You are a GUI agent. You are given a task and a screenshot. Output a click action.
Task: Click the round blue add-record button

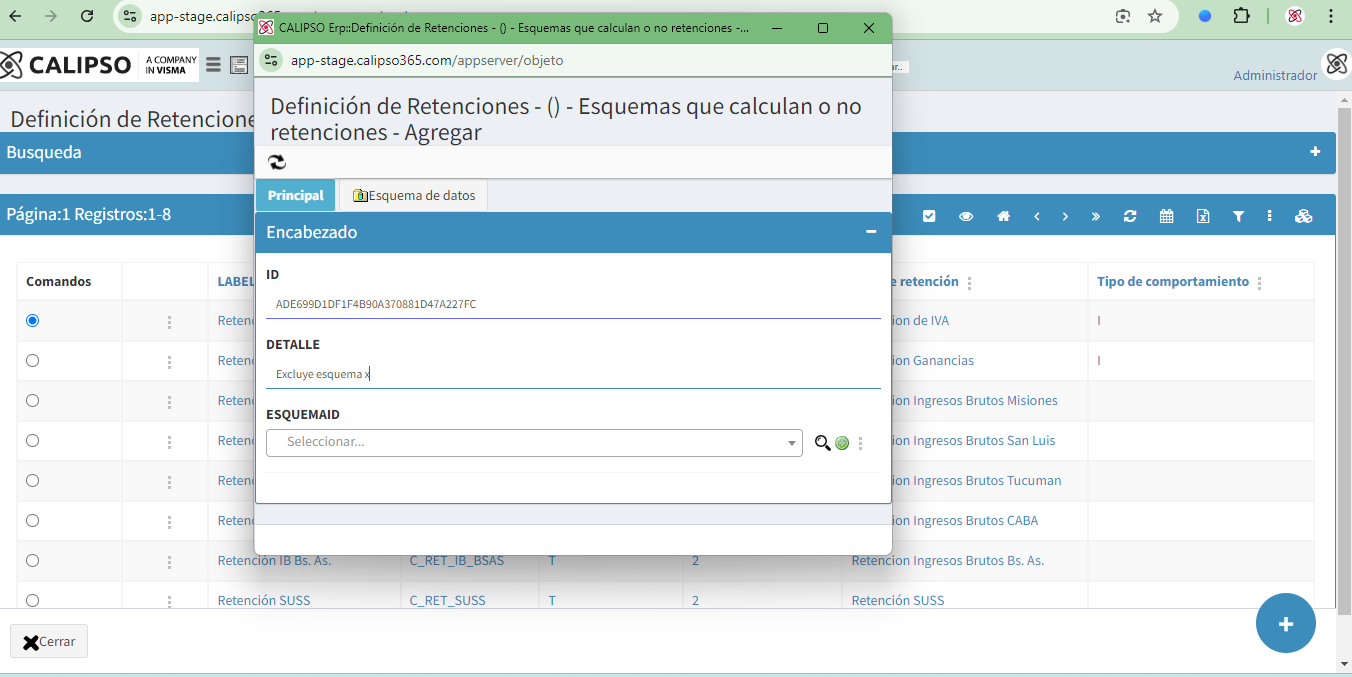[x=1286, y=623]
